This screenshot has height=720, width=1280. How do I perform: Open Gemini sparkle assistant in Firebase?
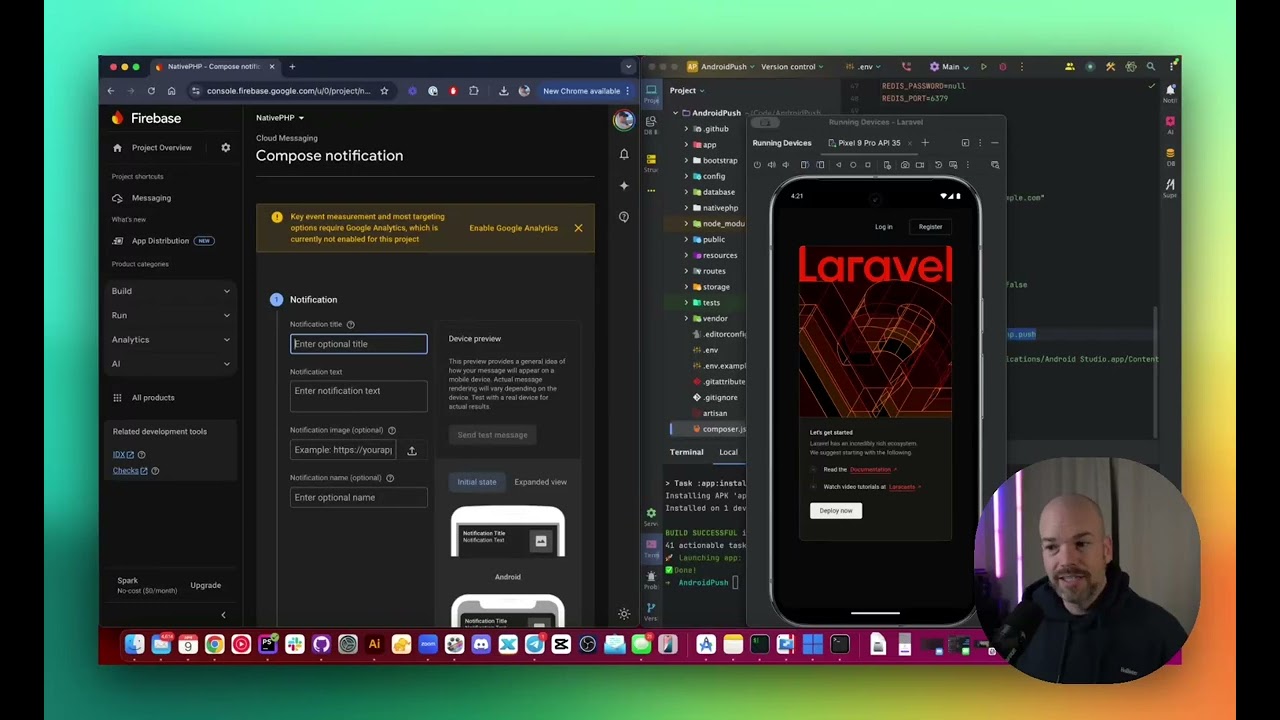[624, 185]
